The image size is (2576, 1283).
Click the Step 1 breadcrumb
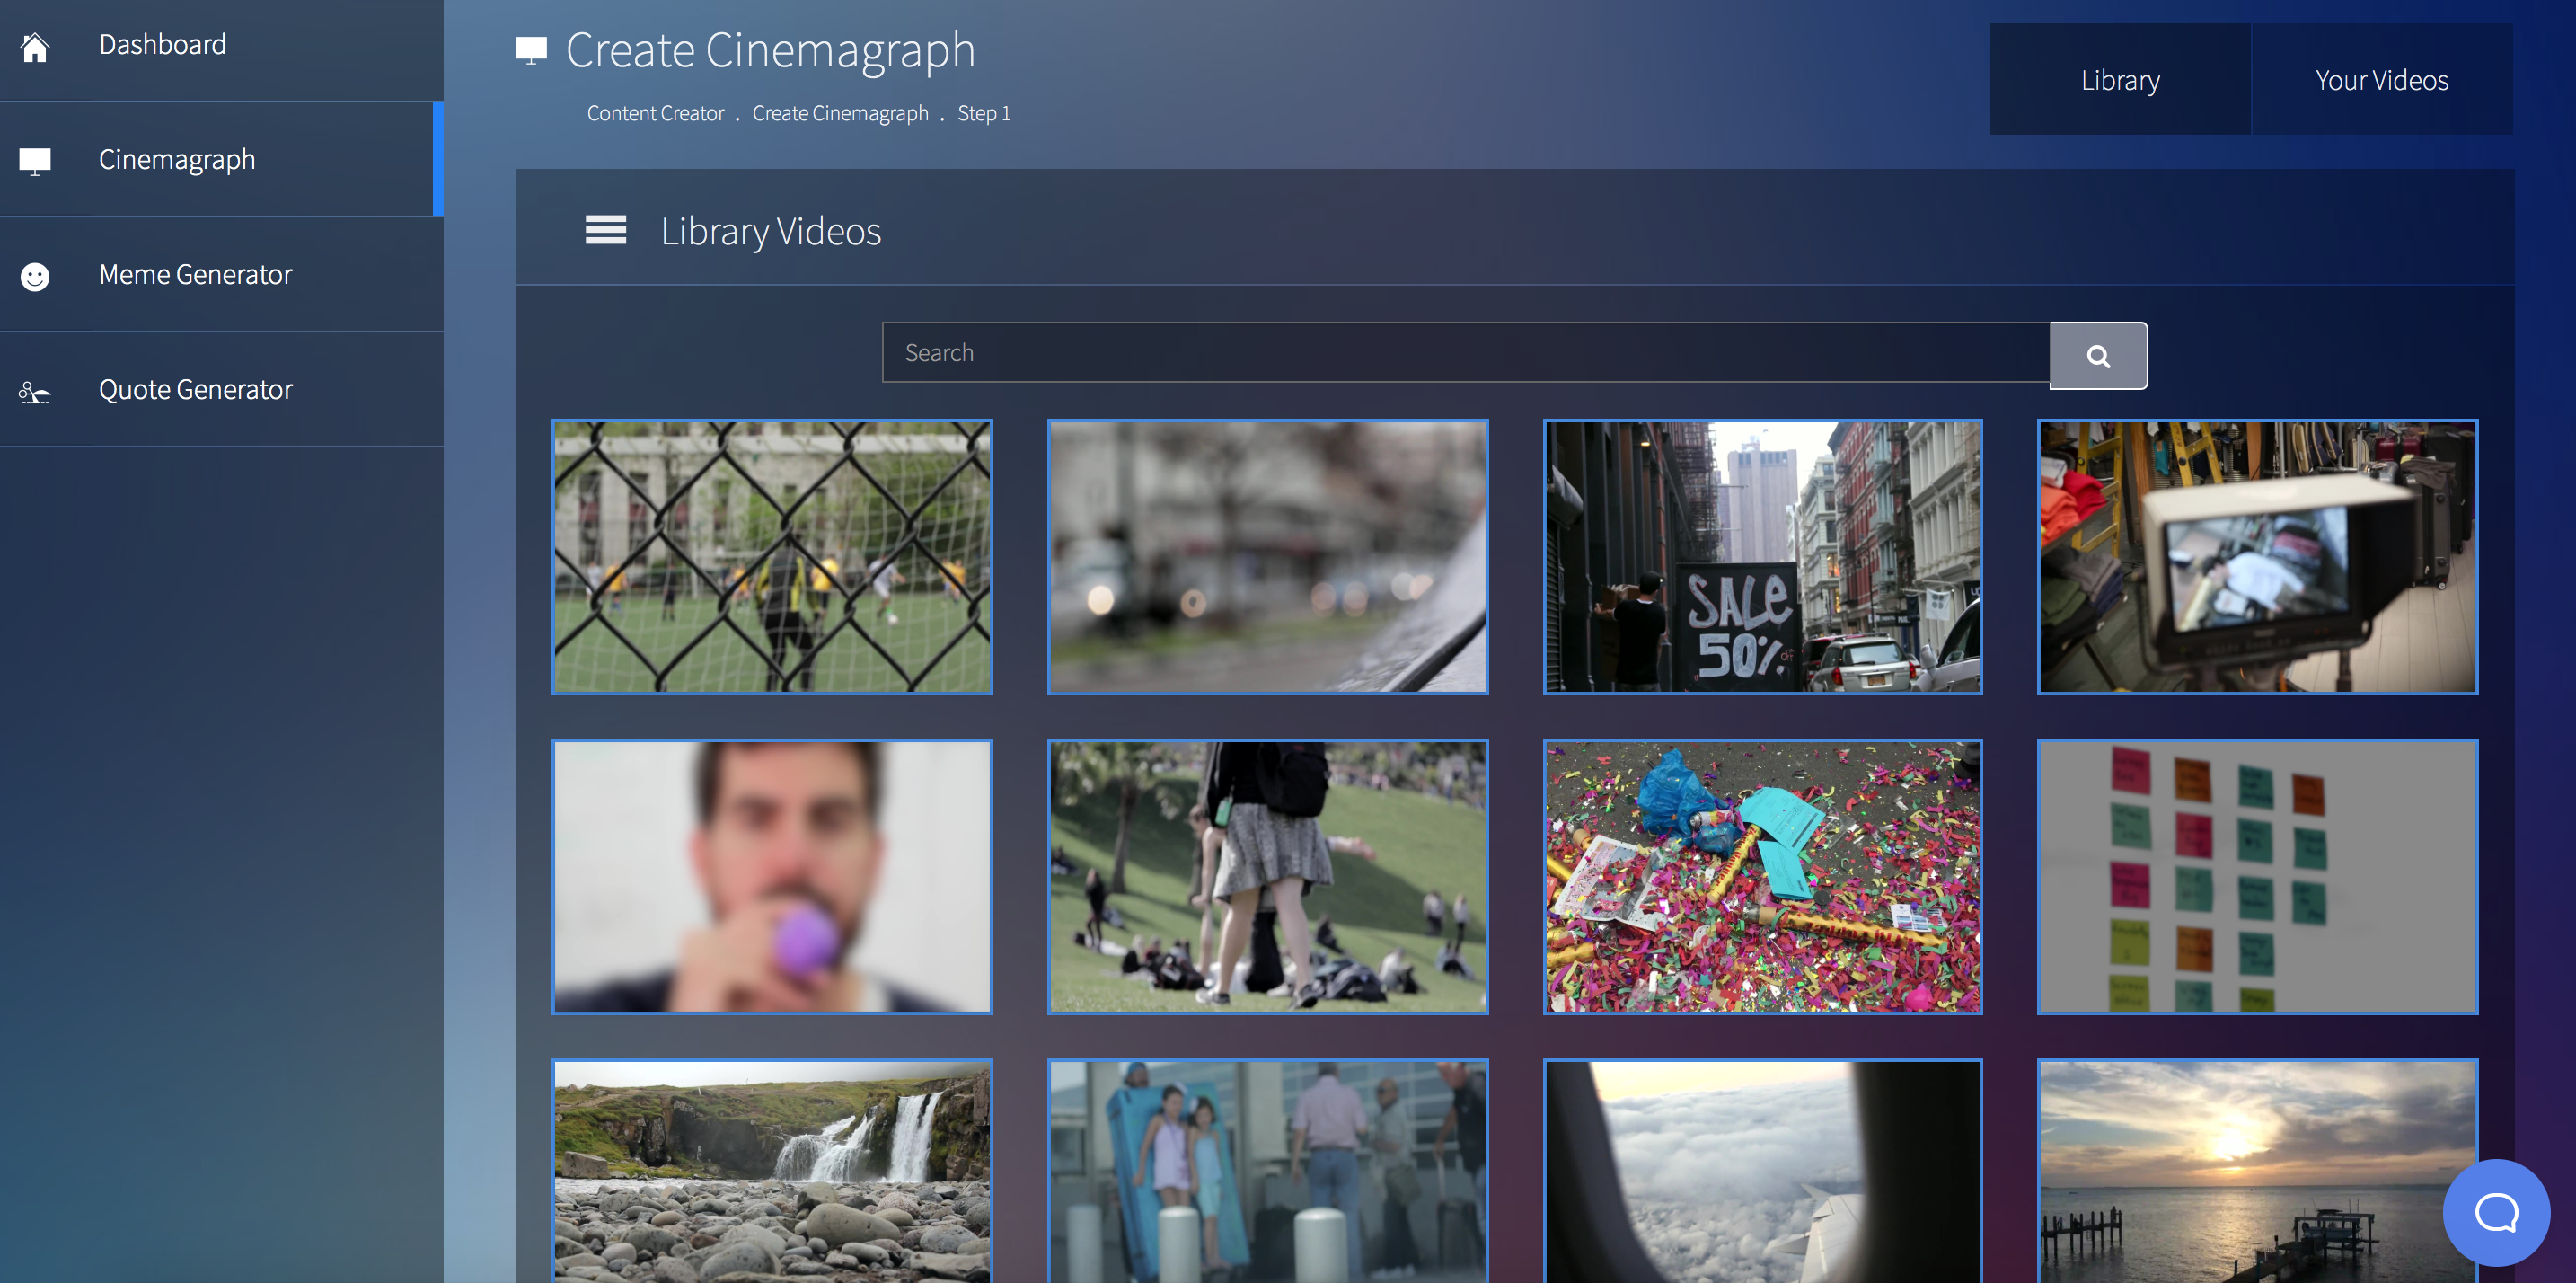[x=984, y=113]
